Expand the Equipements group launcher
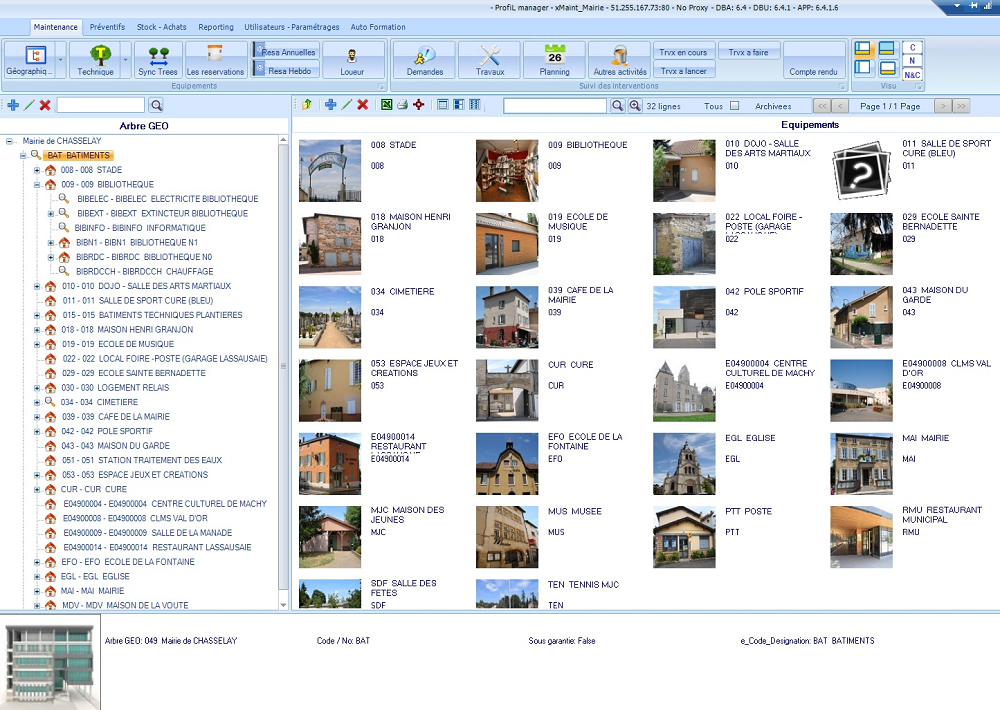The image size is (1000, 710). [x=381, y=86]
